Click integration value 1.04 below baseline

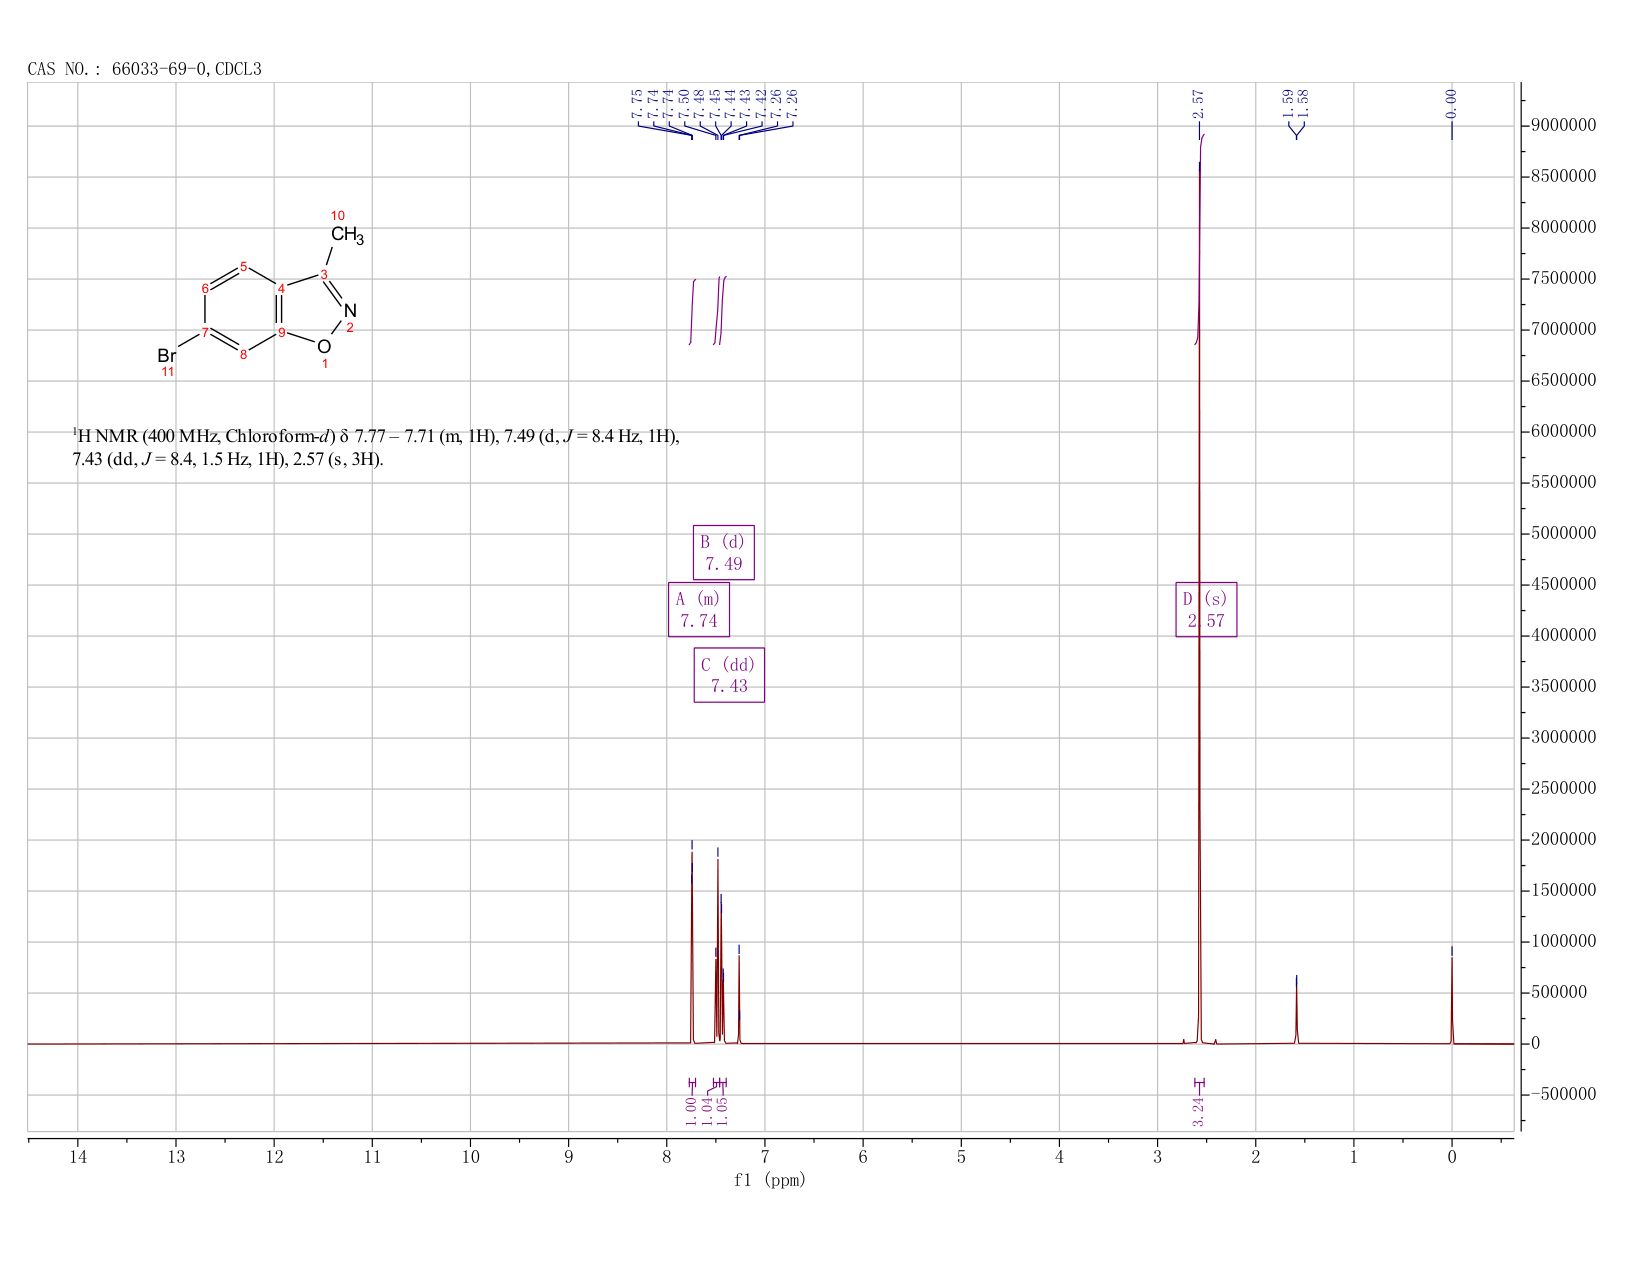pyautogui.click(x=707, y=1111)
